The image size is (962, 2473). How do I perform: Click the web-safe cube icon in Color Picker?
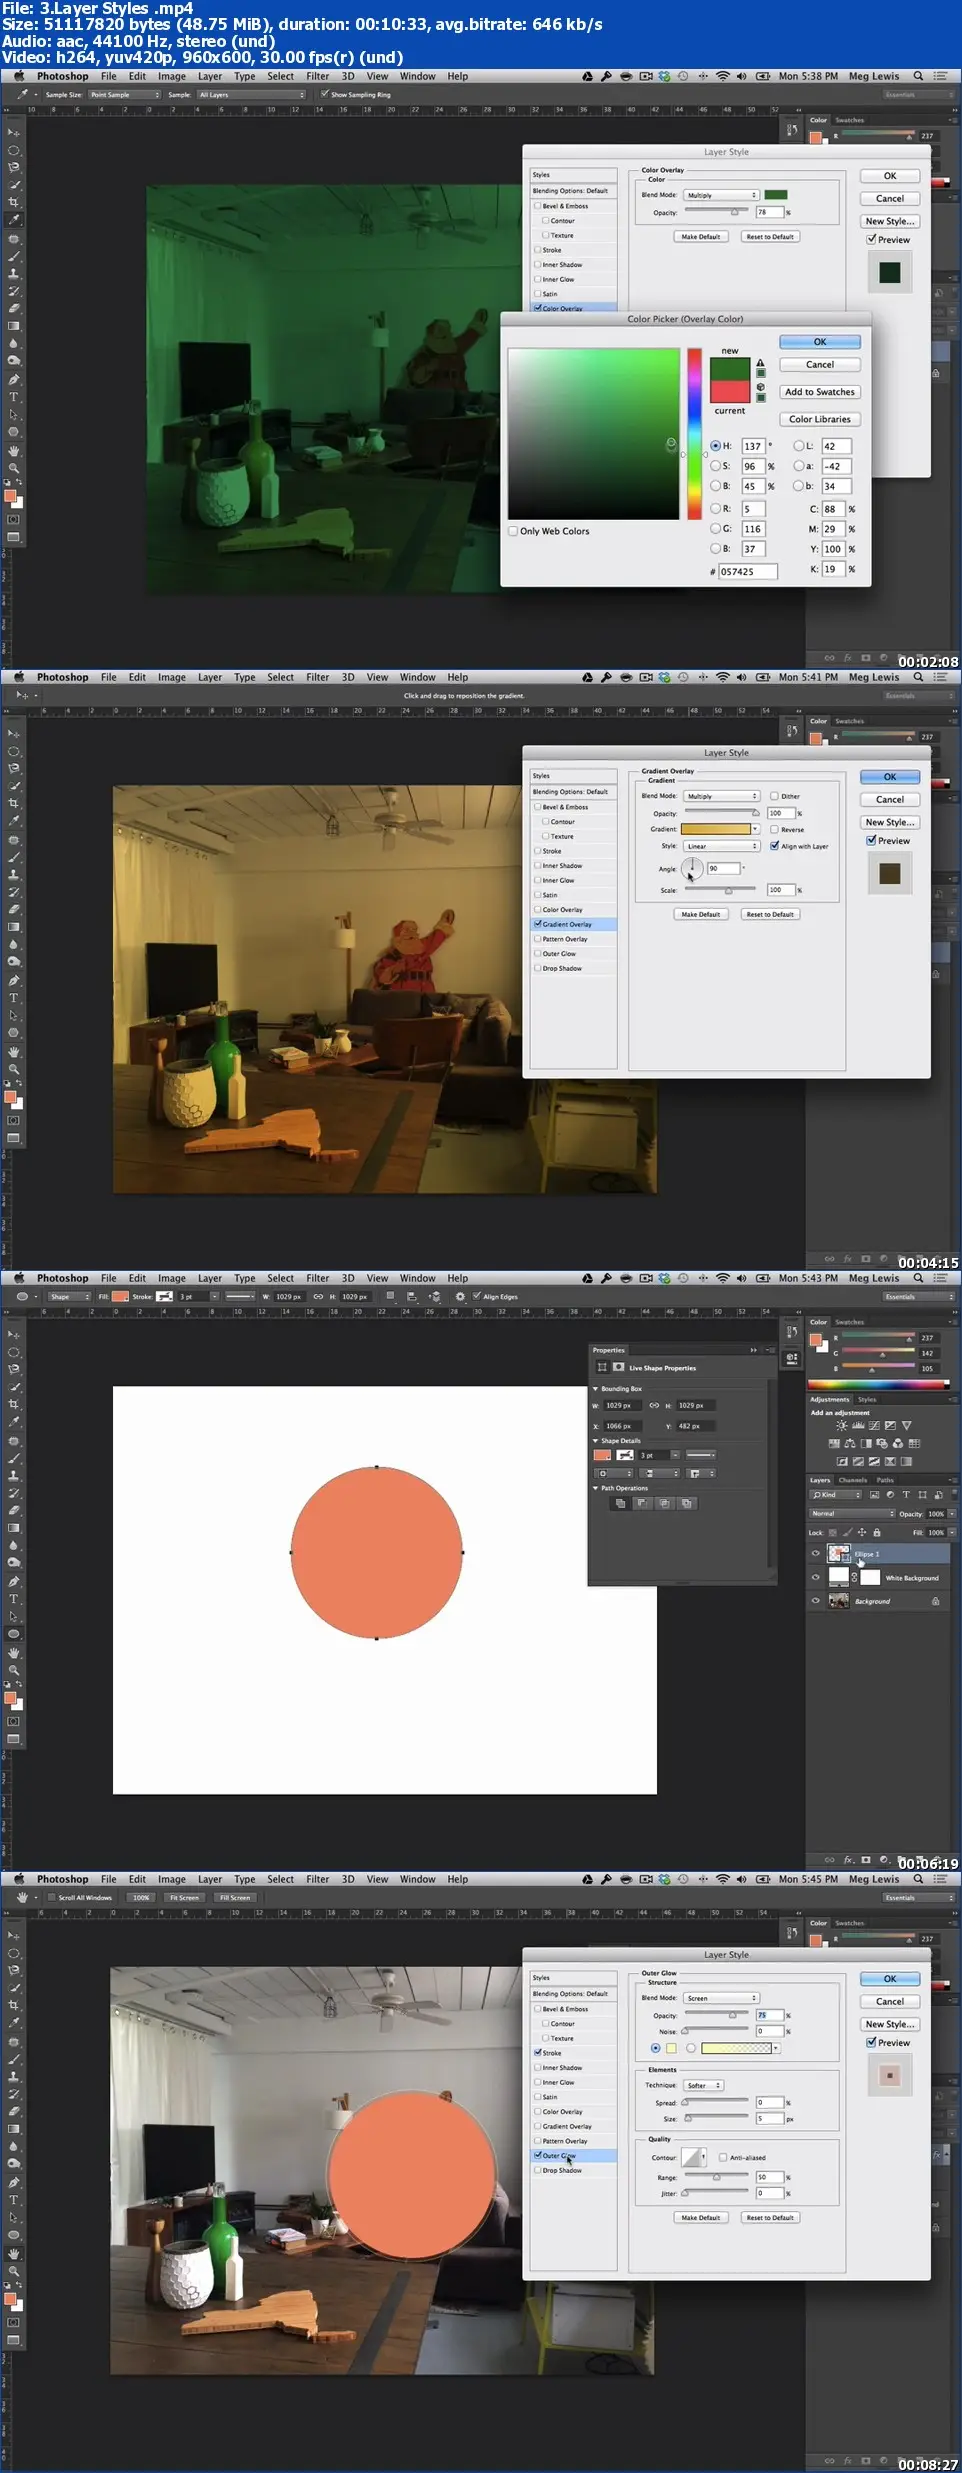click(x=761, y=387)
